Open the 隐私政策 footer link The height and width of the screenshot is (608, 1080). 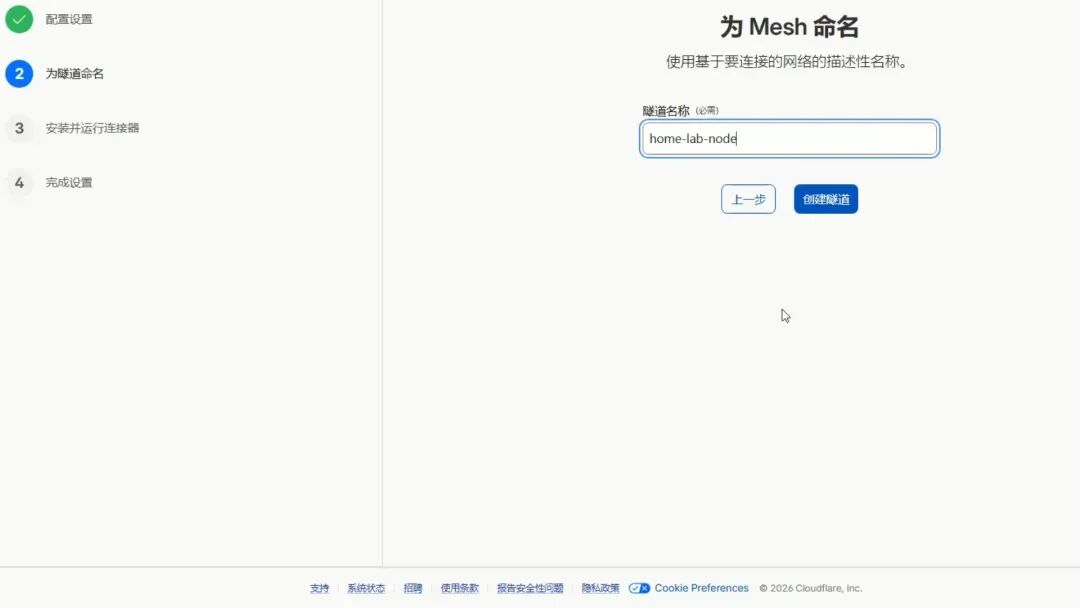(x=601, y=588)
